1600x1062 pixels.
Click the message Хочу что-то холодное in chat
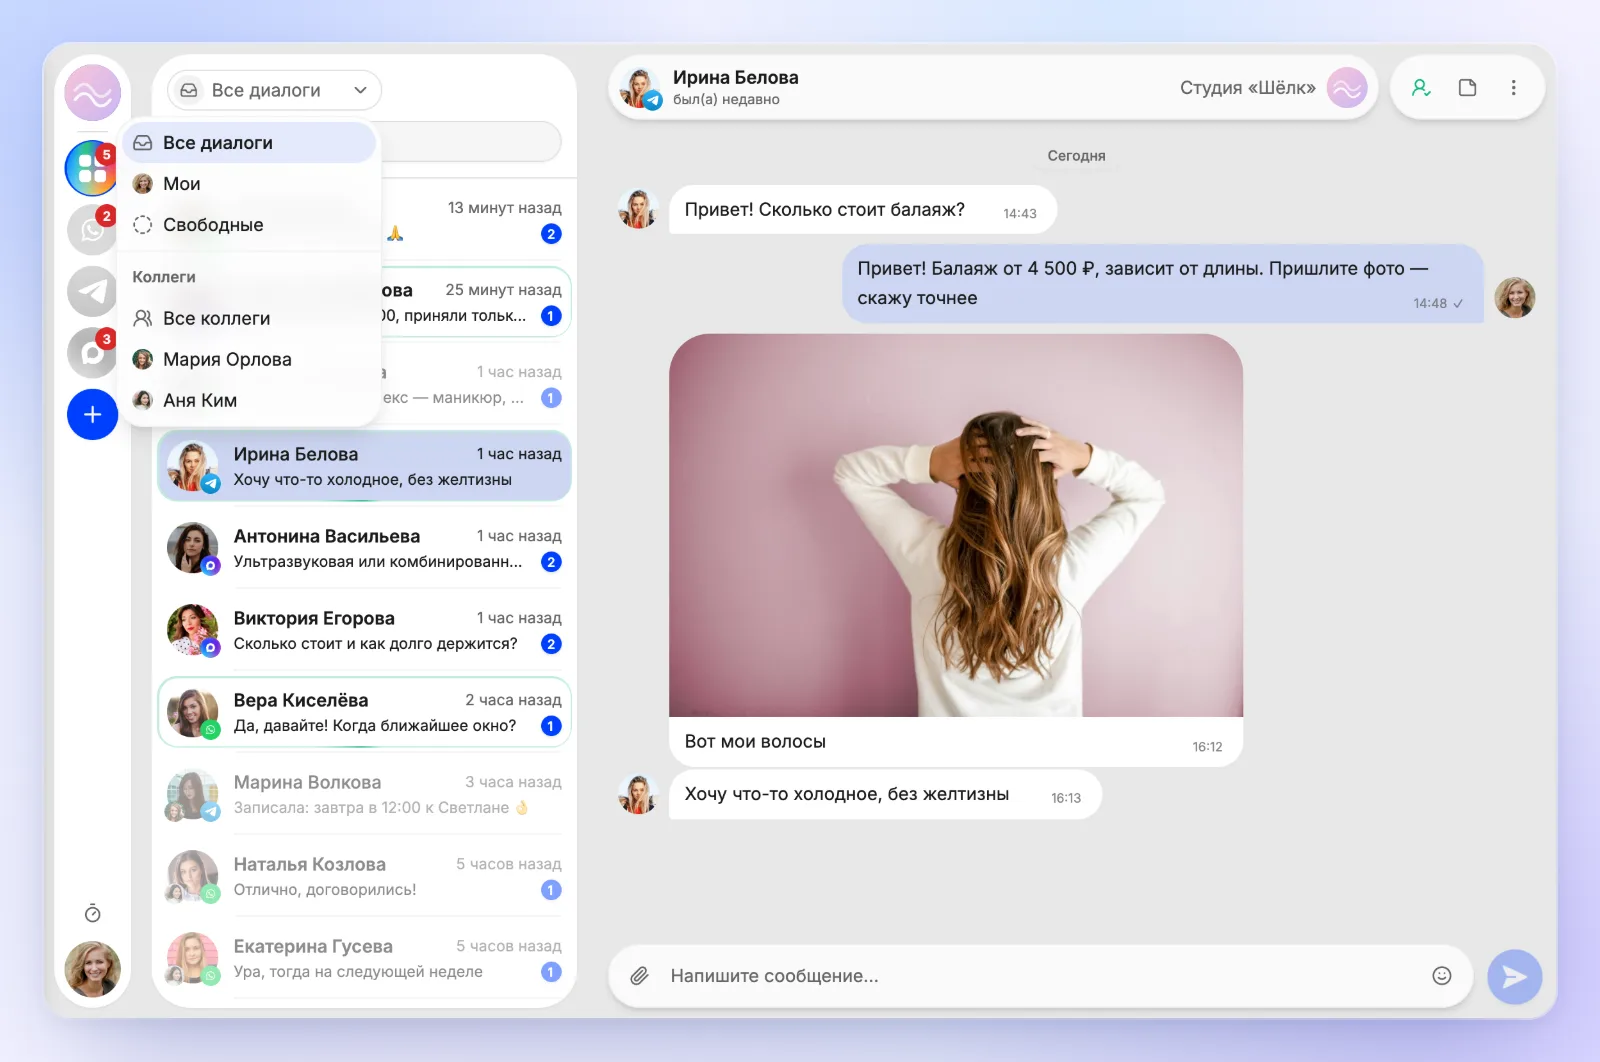coord(884,794)
